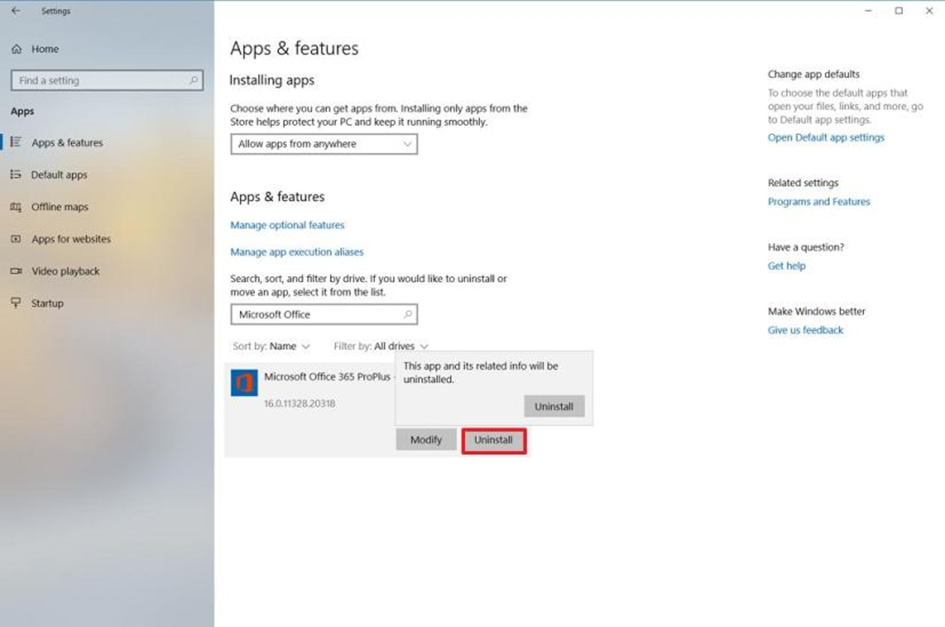Image resolution: width=945 pixels, height=627 pixels.
Task: Click the Modify button
Action: coord(426,440)
